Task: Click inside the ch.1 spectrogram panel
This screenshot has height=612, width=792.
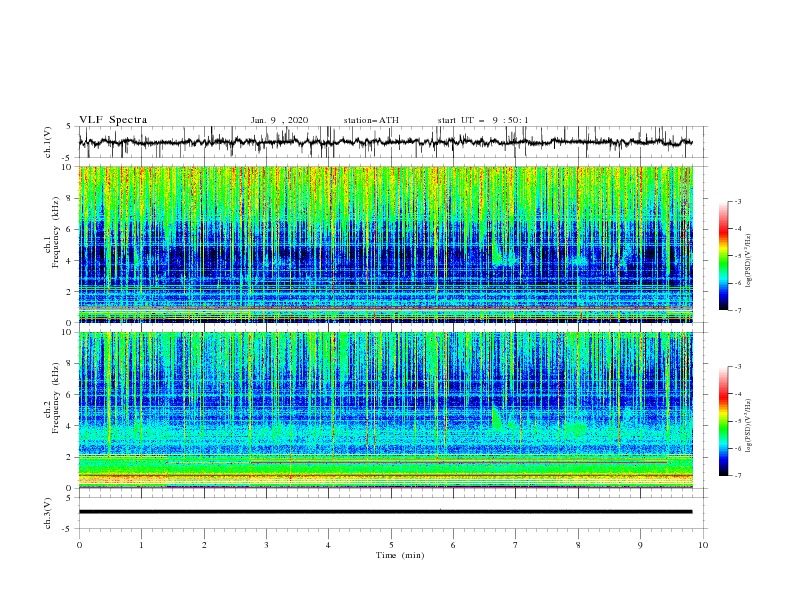Action: (385, 244)
